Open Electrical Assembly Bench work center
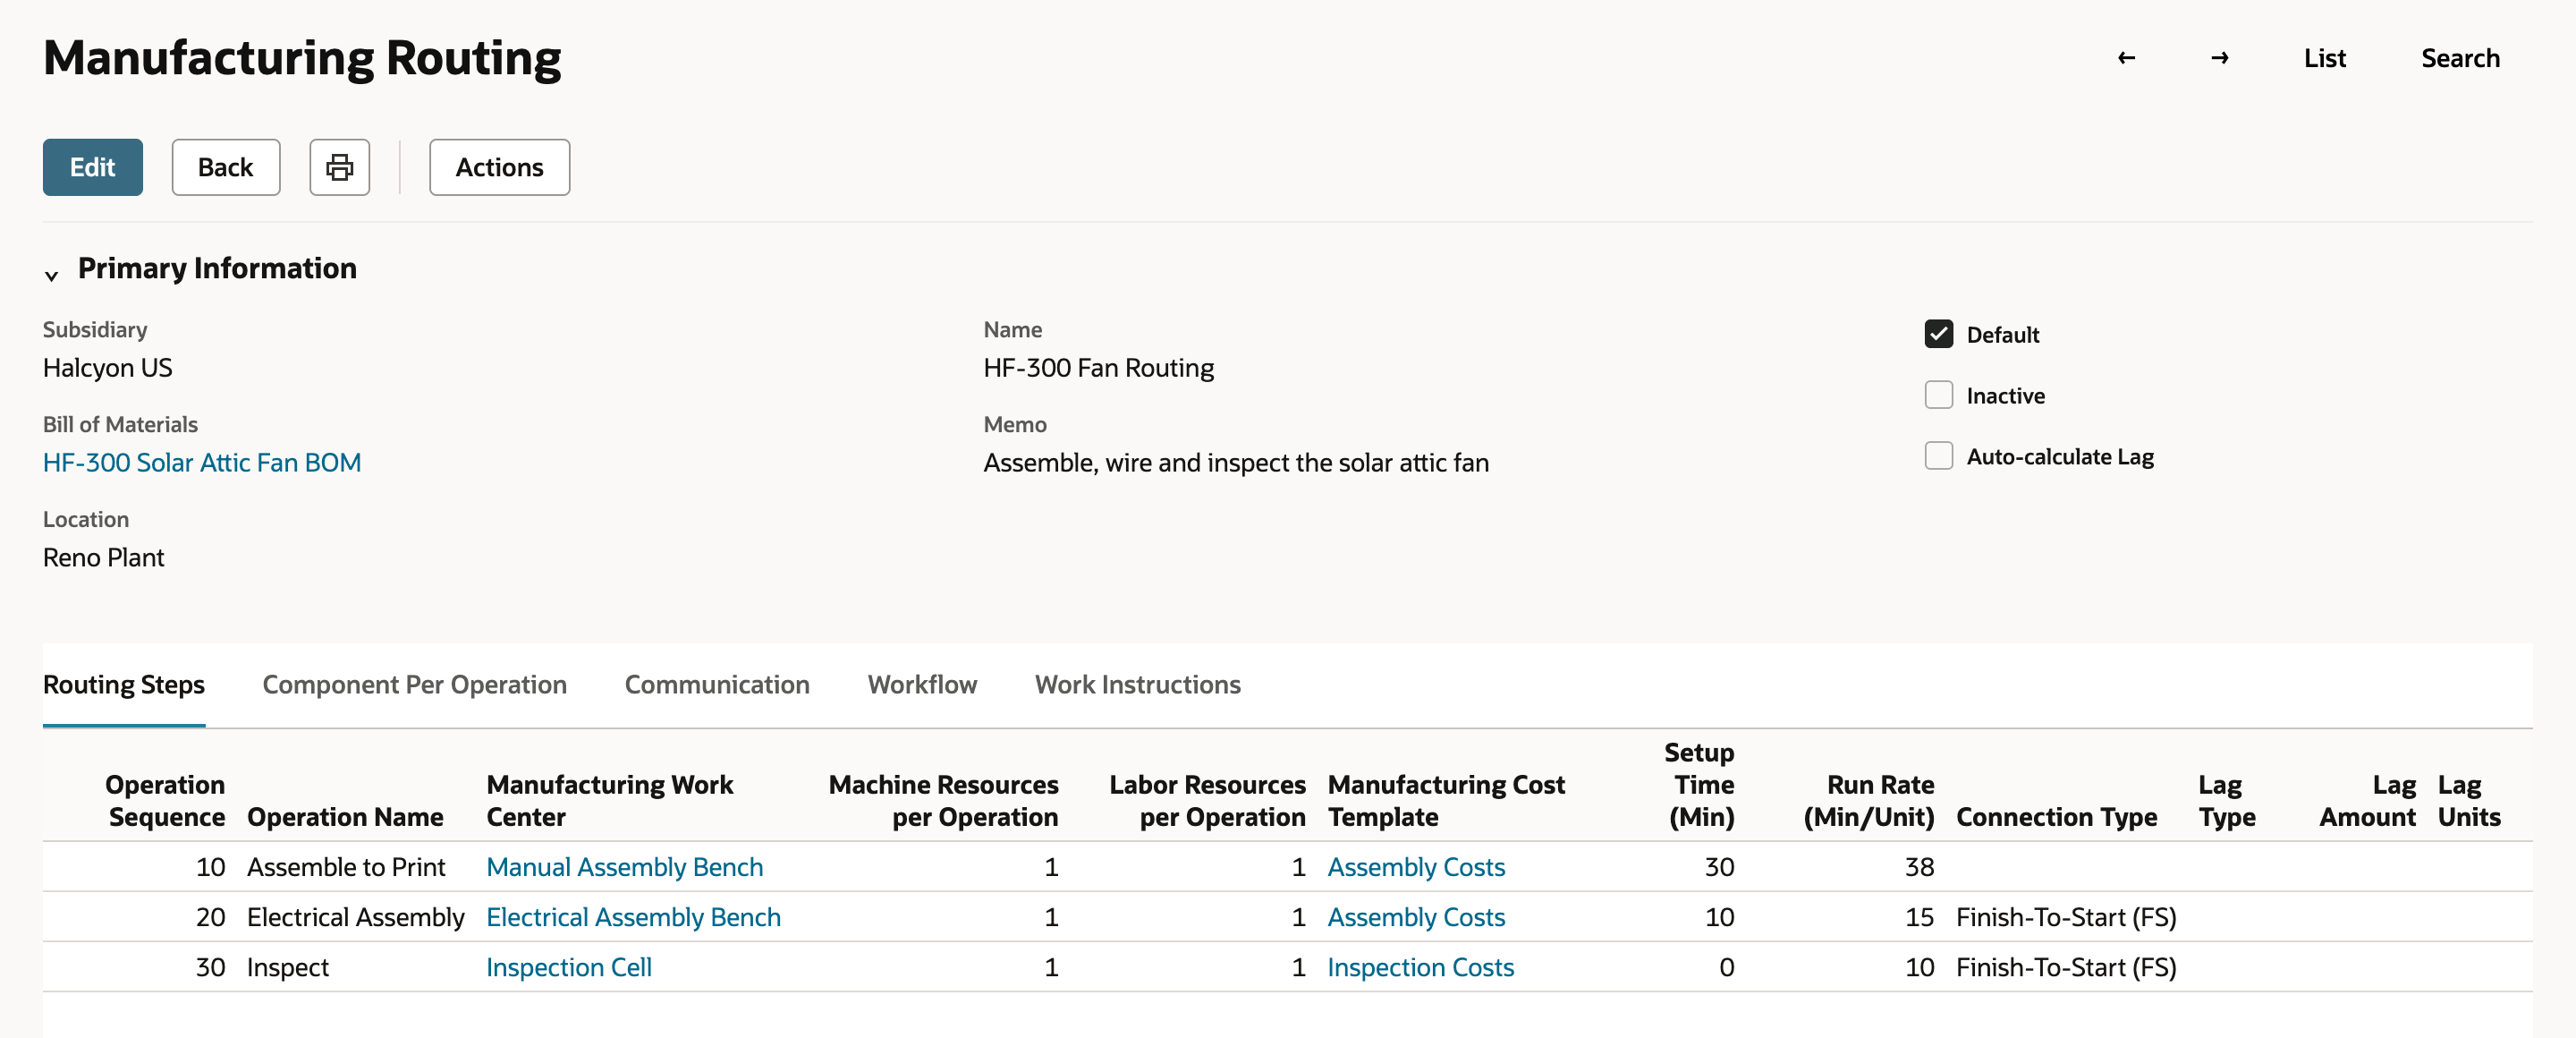This screenshot has width=2576, height=1038. 633,917
